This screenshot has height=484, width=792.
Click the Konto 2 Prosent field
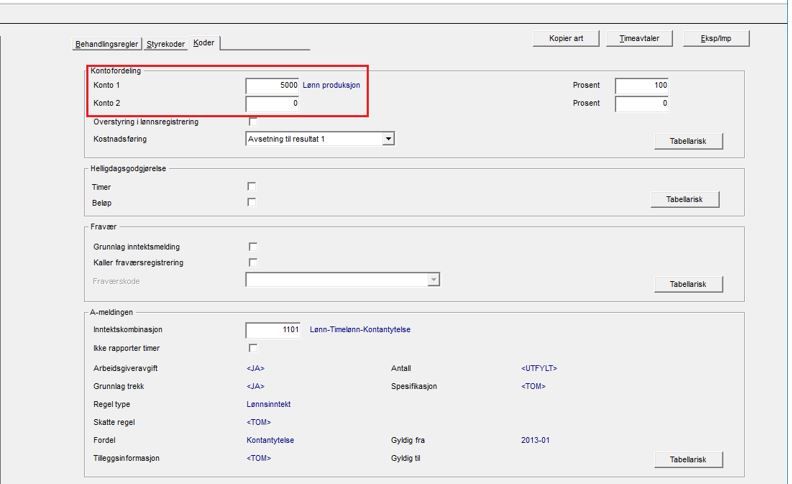(641, 104)
